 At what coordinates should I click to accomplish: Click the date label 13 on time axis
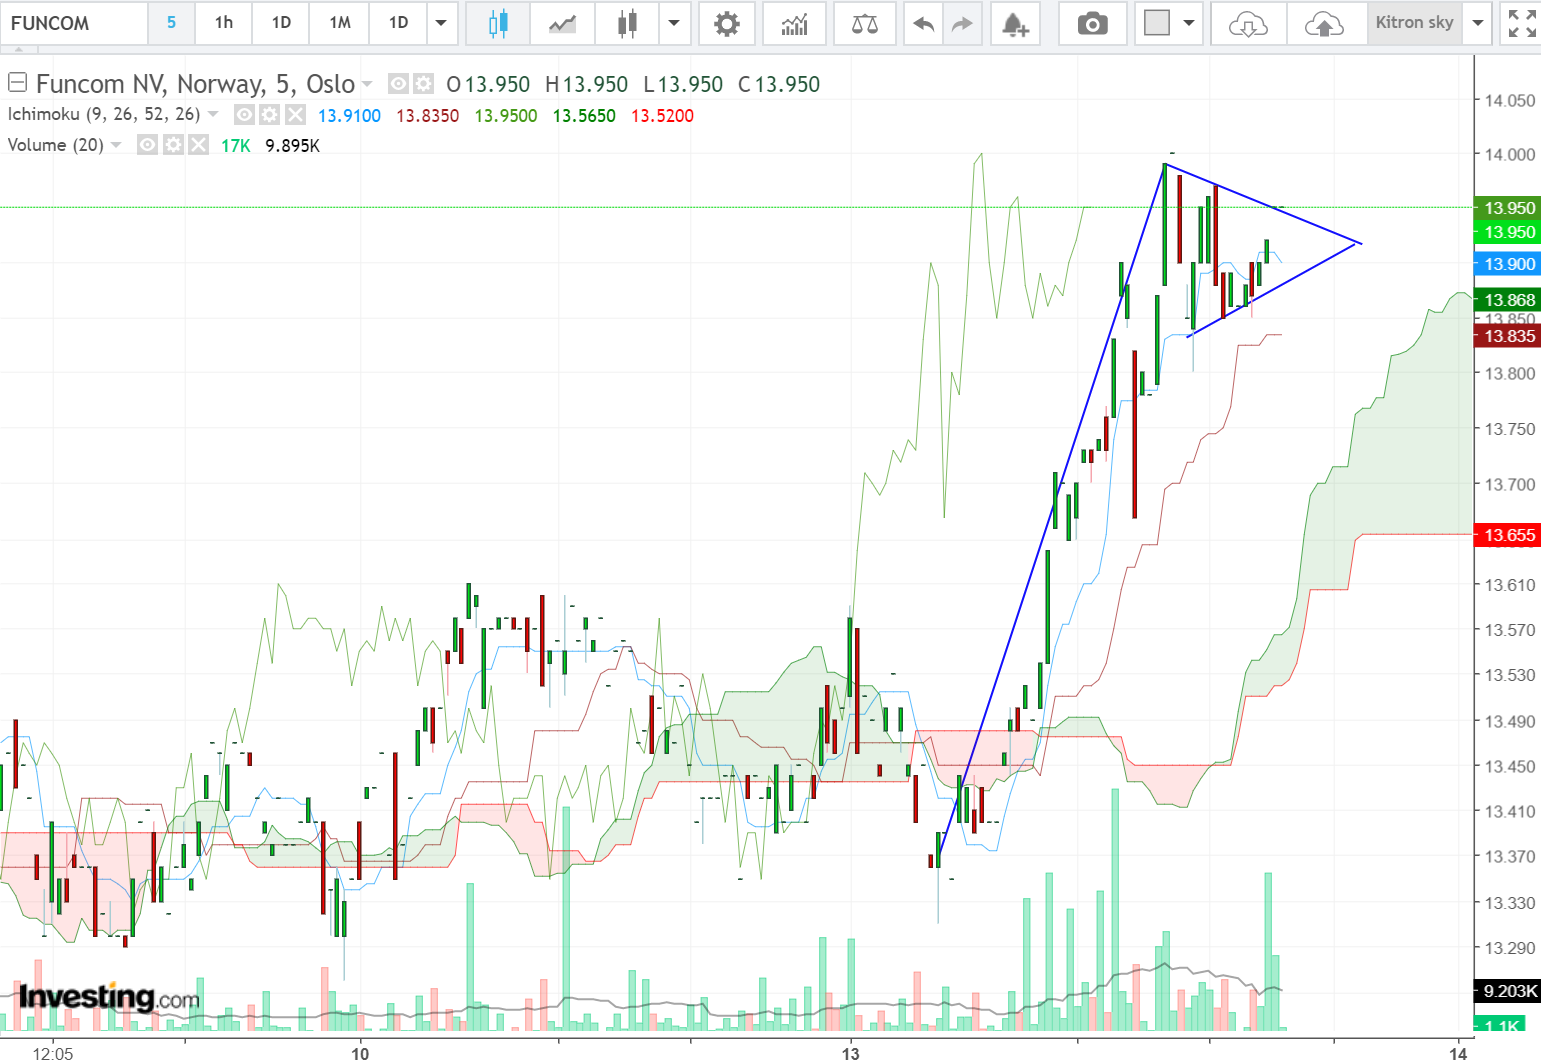click(850, 1053)
